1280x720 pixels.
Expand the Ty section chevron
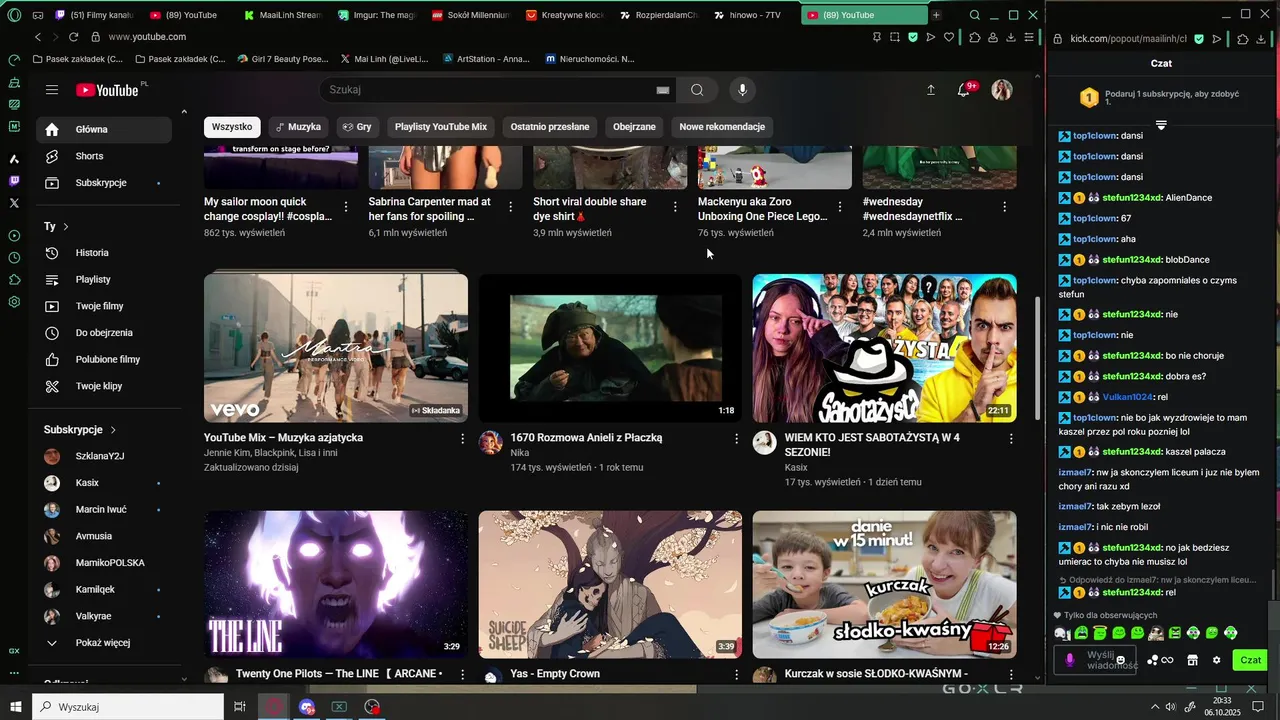(66, 227)
